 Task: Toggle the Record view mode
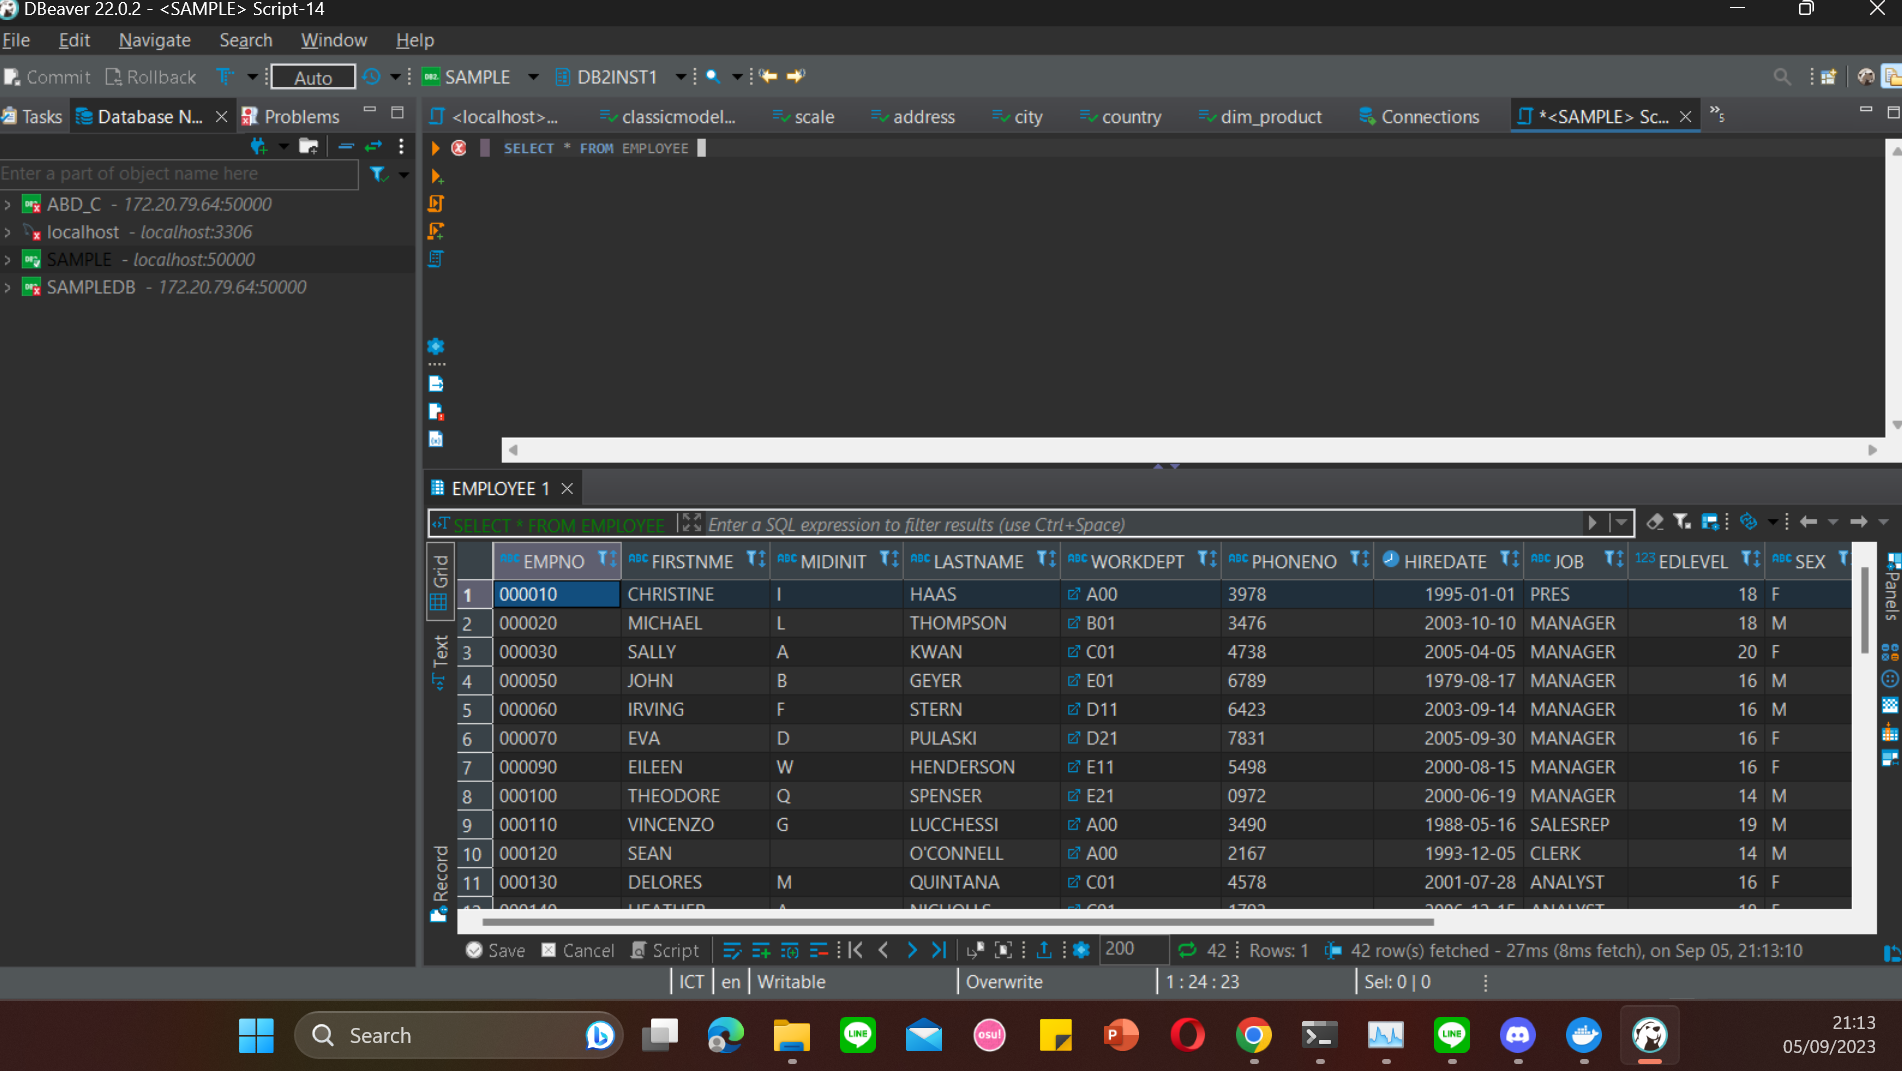point(439,883)
